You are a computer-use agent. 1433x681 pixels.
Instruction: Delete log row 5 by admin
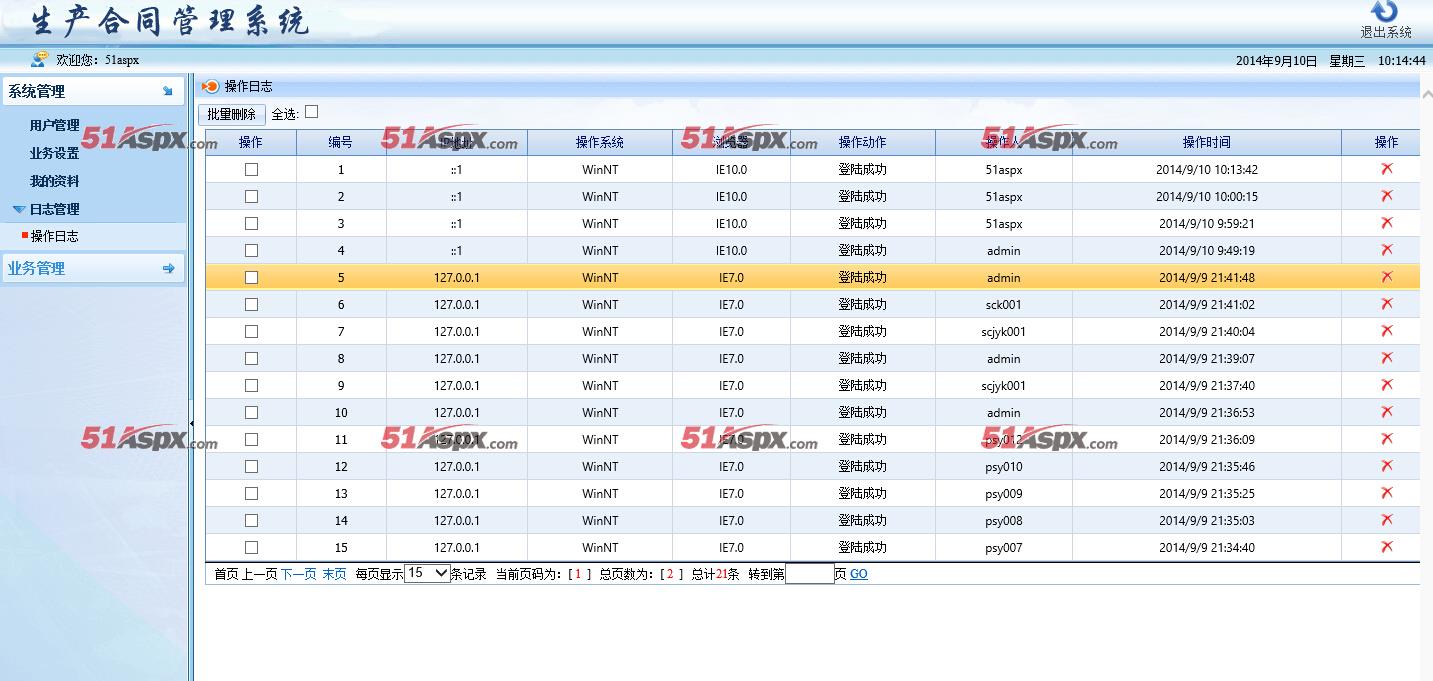[1386, 277]
